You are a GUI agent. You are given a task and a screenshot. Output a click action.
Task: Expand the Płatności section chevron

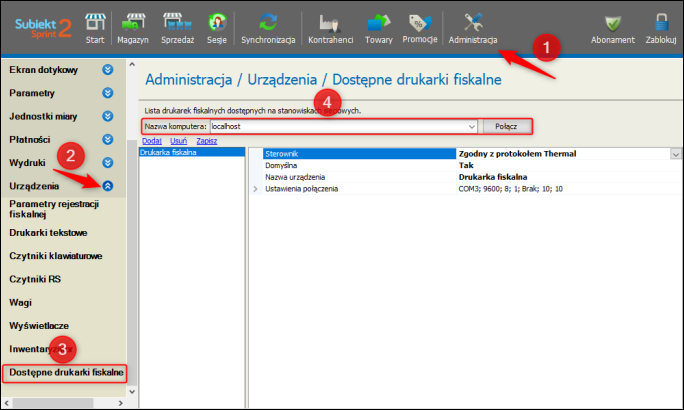click(108, 139)
